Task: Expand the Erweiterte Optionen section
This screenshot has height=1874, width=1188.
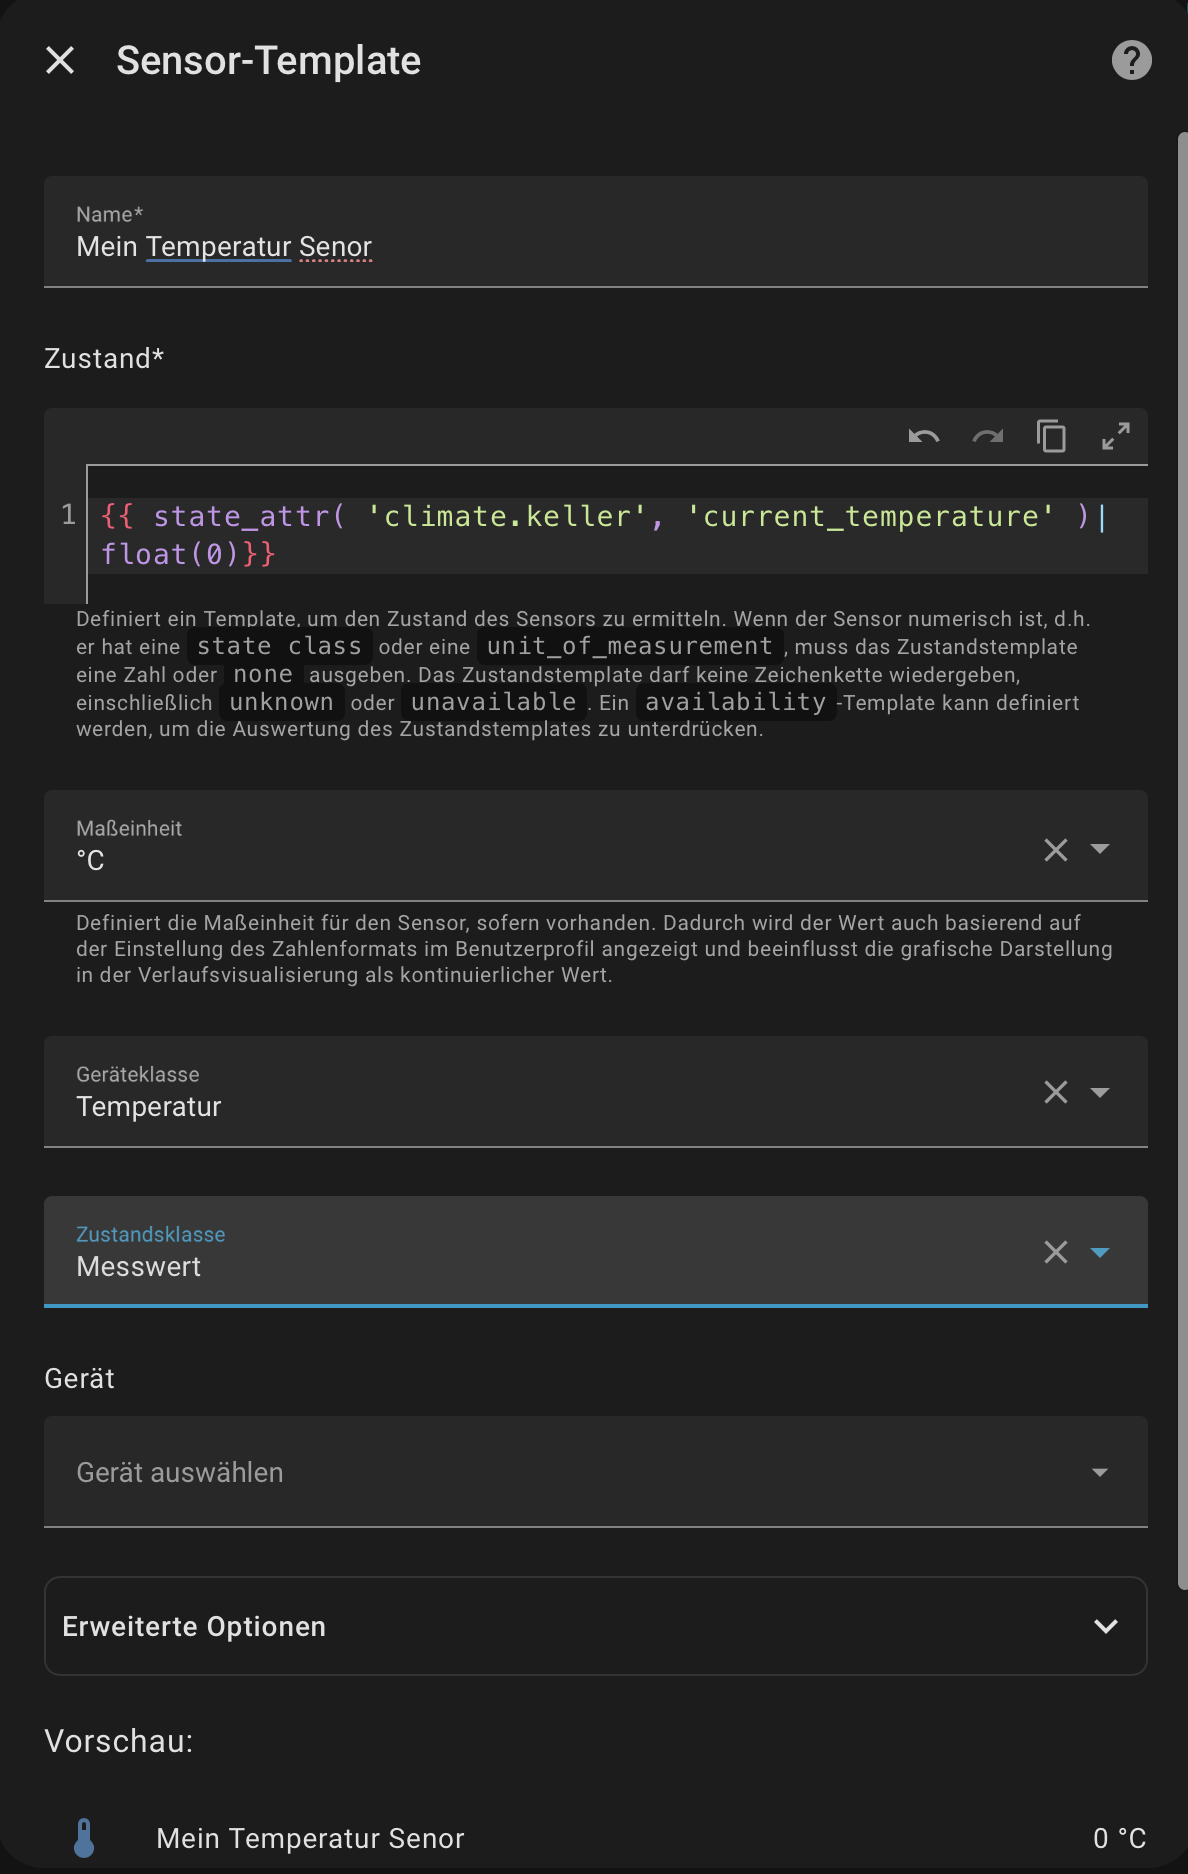Action: click(594, 1626)
